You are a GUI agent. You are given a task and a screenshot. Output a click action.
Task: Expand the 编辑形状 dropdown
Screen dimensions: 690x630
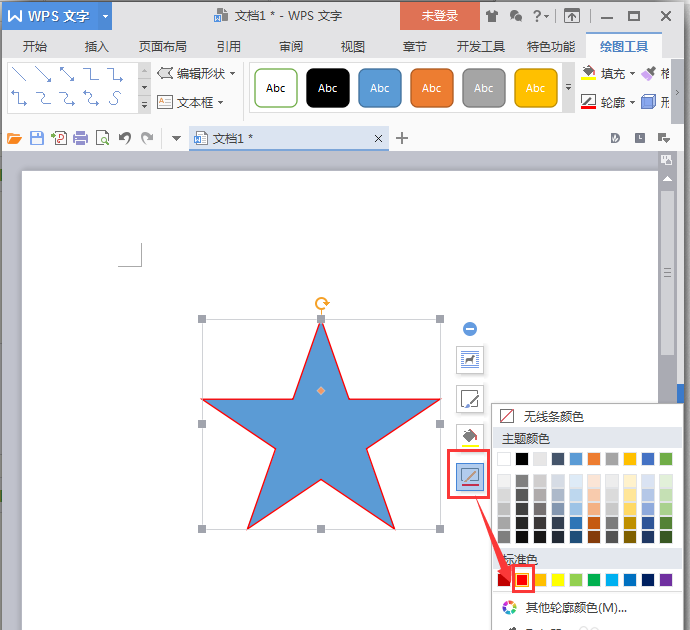click(x=233, y=74)
